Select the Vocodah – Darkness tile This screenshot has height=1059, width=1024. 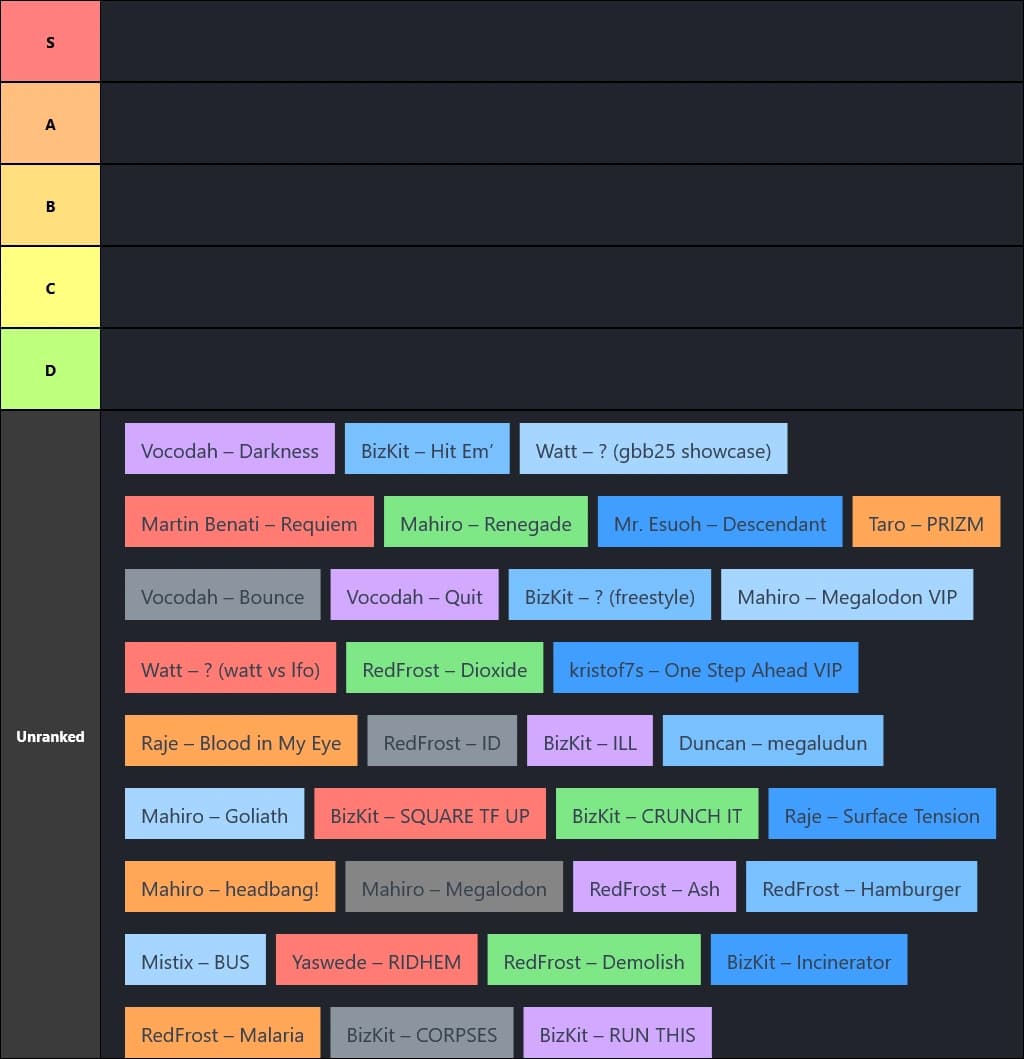pos(230,450)
